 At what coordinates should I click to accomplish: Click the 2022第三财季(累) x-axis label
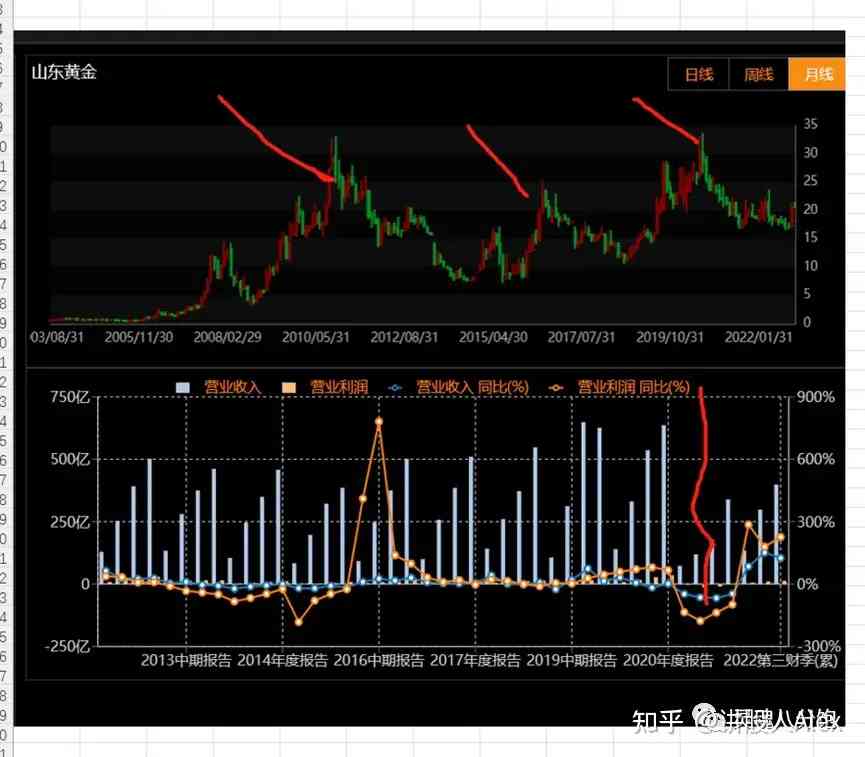tap(780, 660)
